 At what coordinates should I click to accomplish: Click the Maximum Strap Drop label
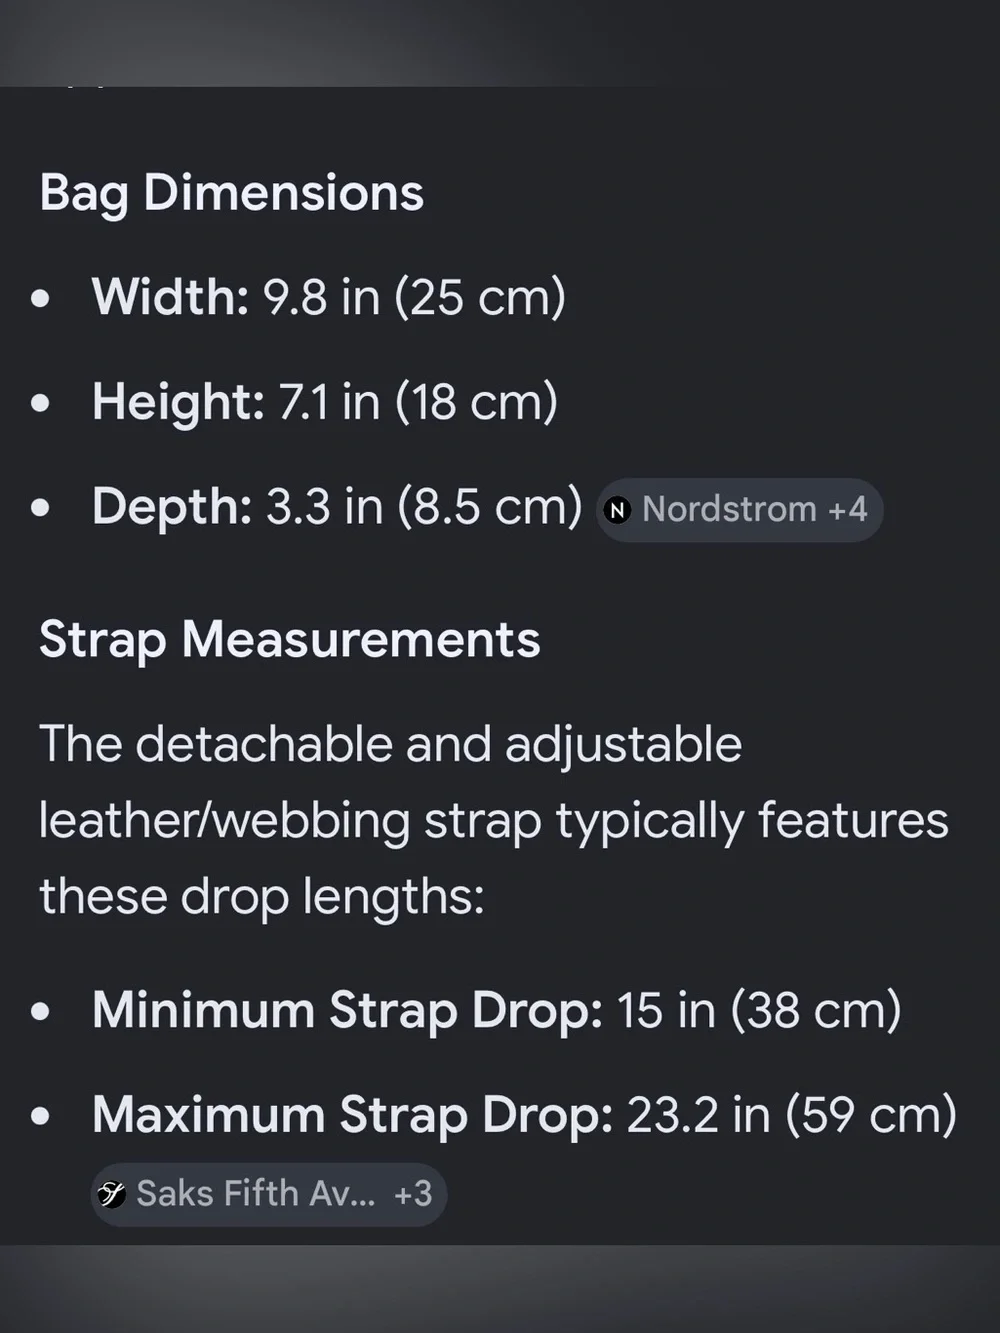(x=352, y=1116)
